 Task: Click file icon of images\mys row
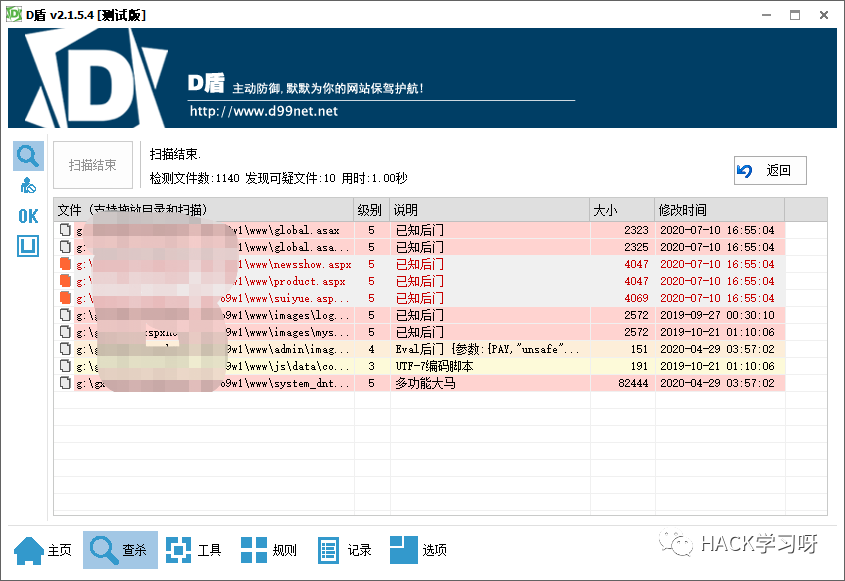pyautogui.click(x=65, y=332)
